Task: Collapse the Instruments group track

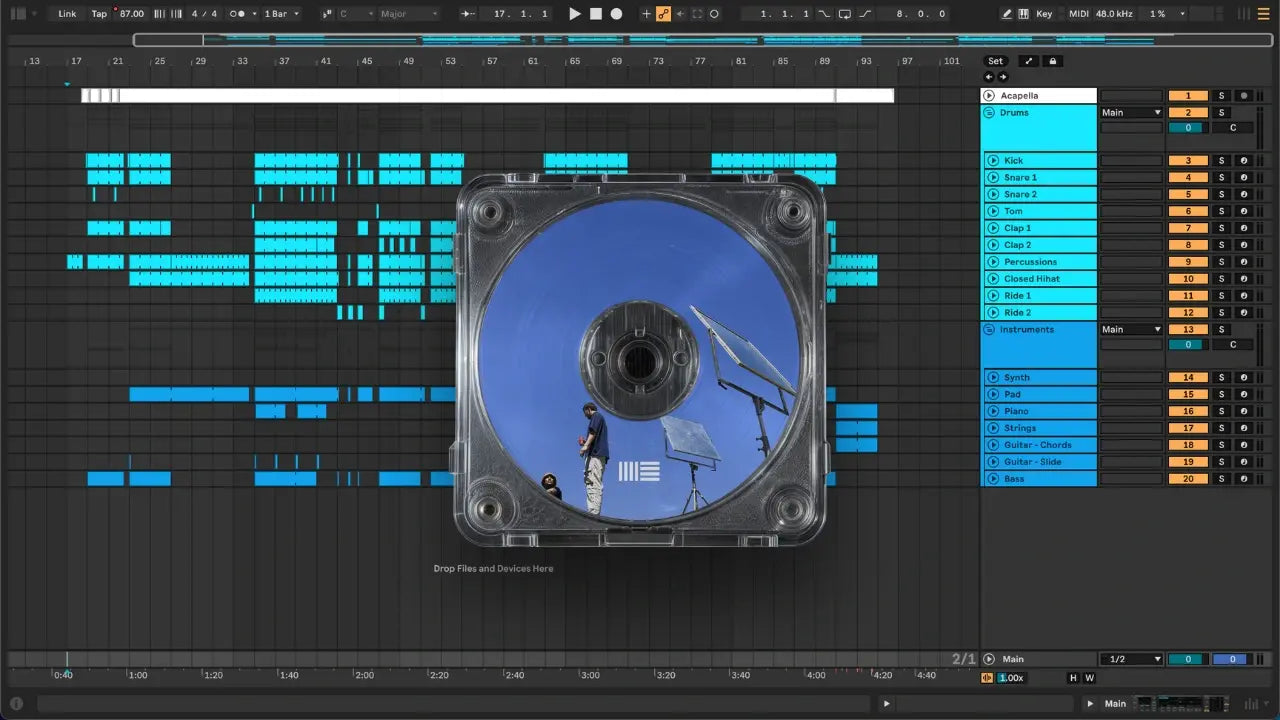Action: tap(989, 329)
